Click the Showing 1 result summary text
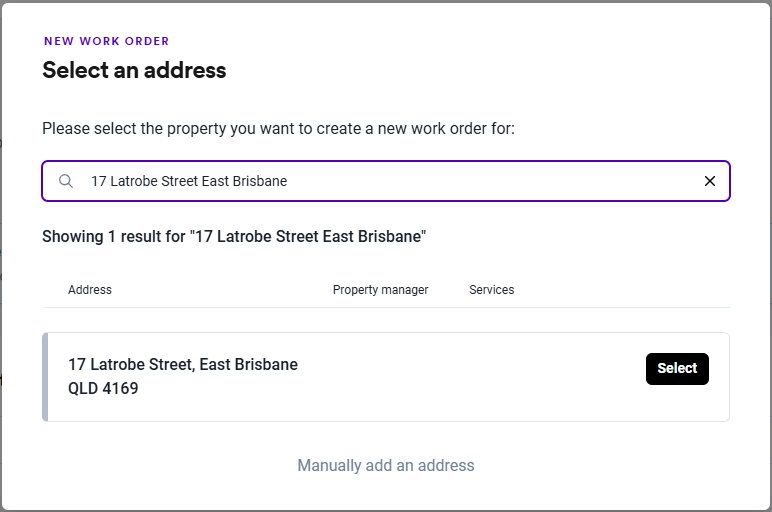Viewport: 772px width, 512px height. tap(234, 237)
